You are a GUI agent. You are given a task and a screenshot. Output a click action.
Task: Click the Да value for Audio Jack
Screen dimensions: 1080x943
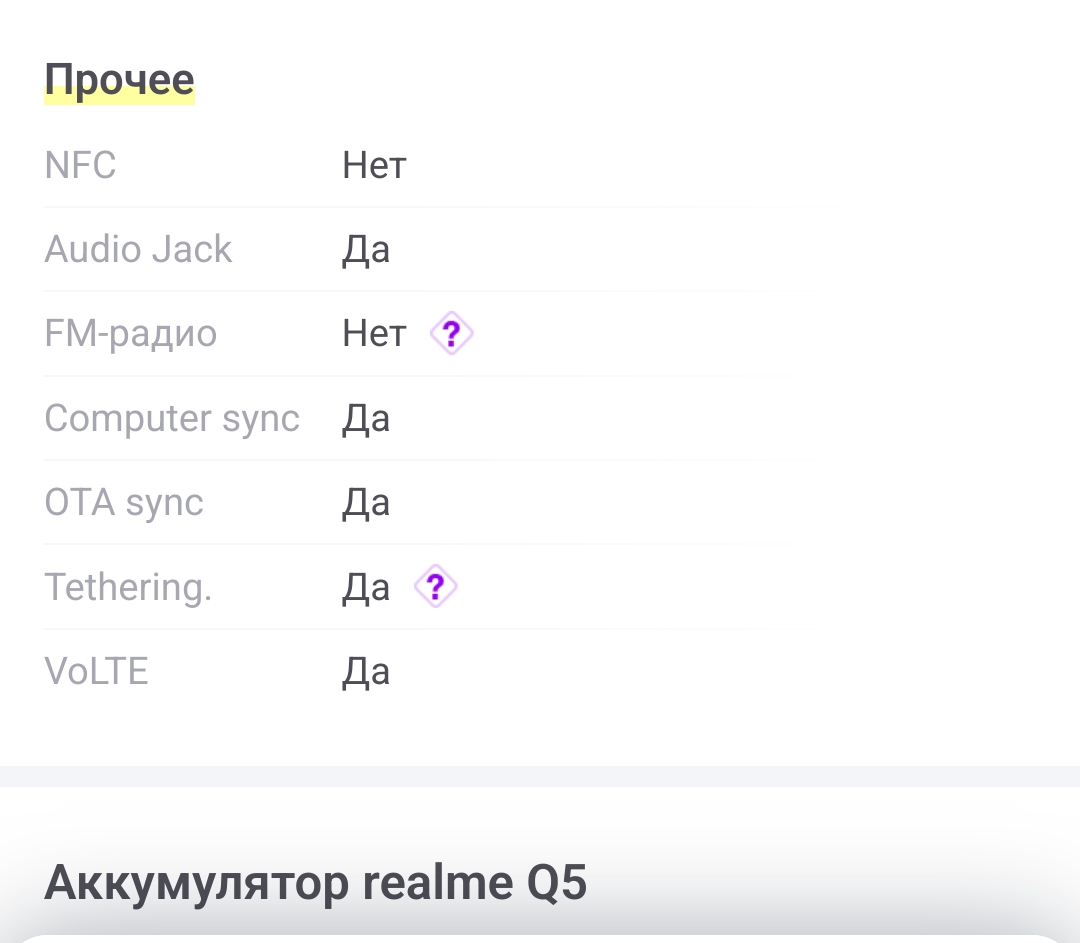click(366, 249)
